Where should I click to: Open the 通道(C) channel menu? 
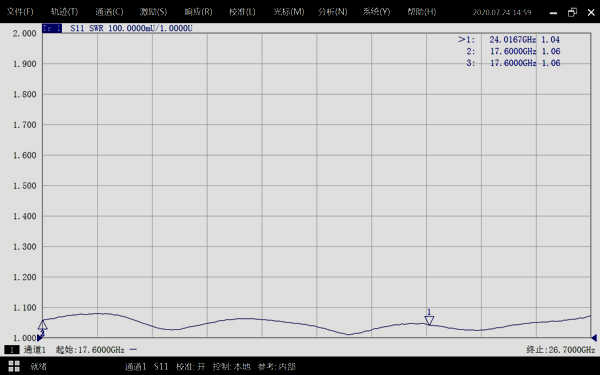pyautogui.click(x=109, y=12)
